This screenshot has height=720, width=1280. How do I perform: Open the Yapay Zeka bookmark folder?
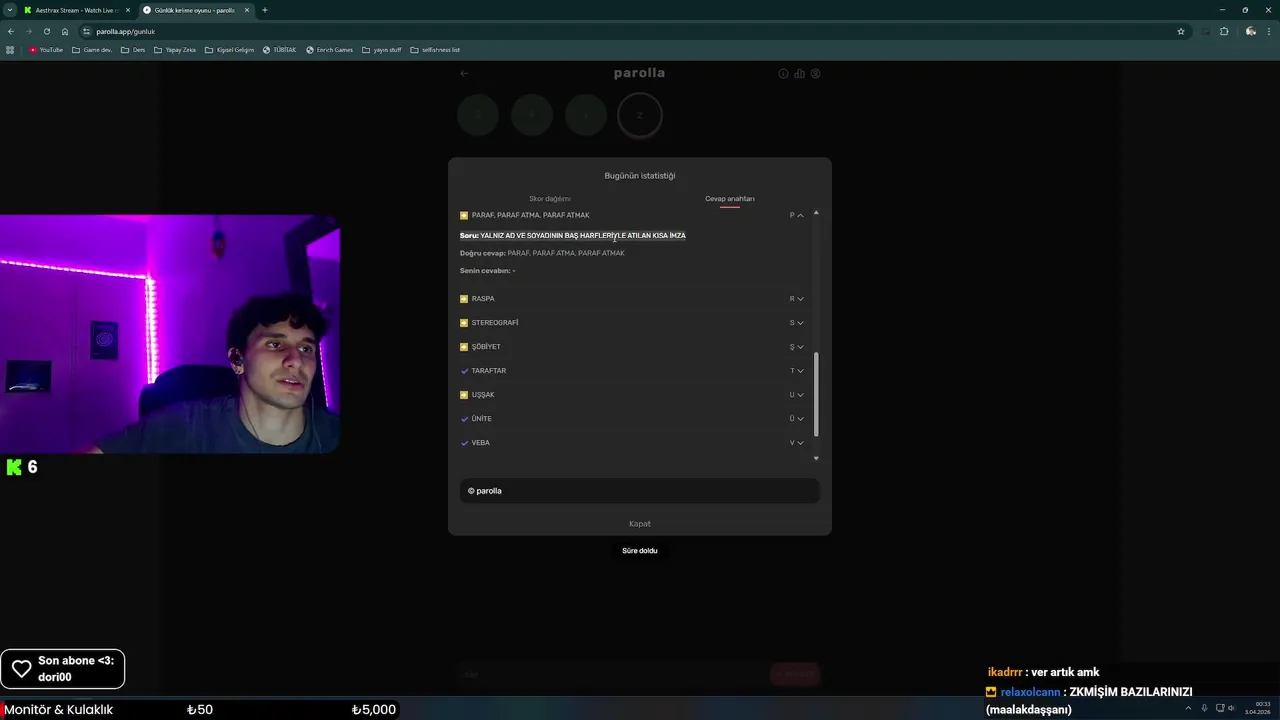(175, 50)
